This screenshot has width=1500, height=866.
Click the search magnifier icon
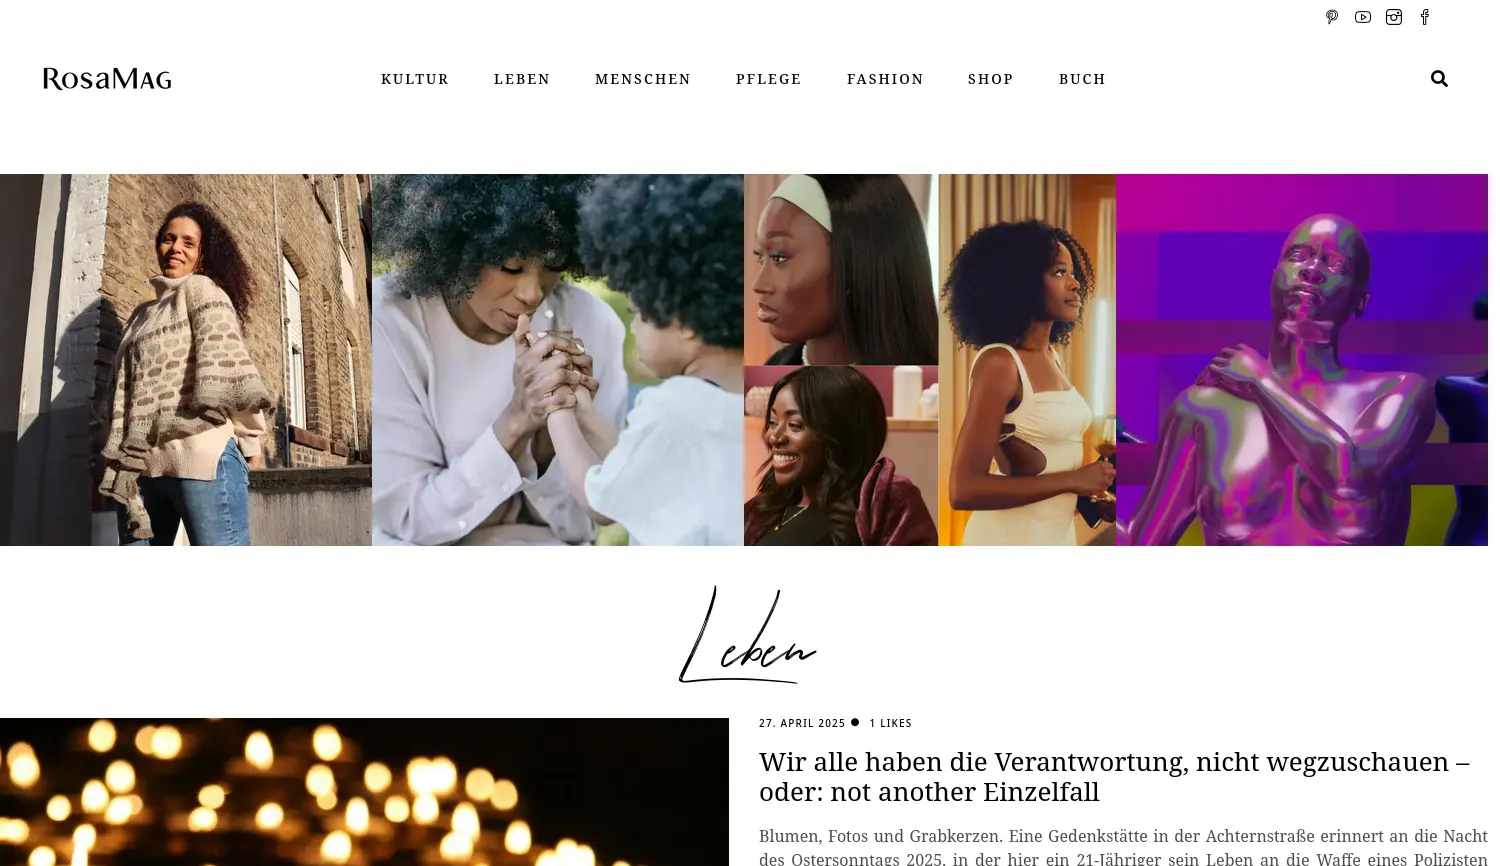tap(1439, 79)
